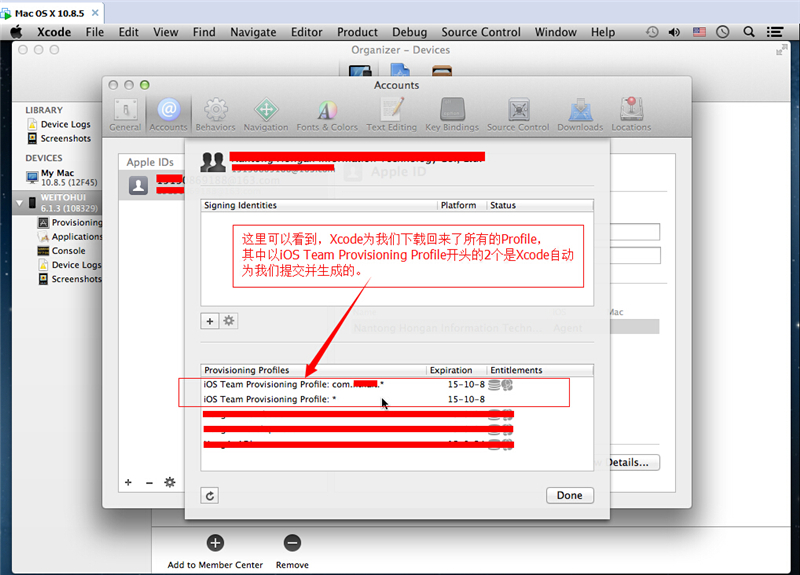Viewport: 800px width, 575px height.
Task: Select Screenshots under LIBRARY
Action: tap(65, 138)
